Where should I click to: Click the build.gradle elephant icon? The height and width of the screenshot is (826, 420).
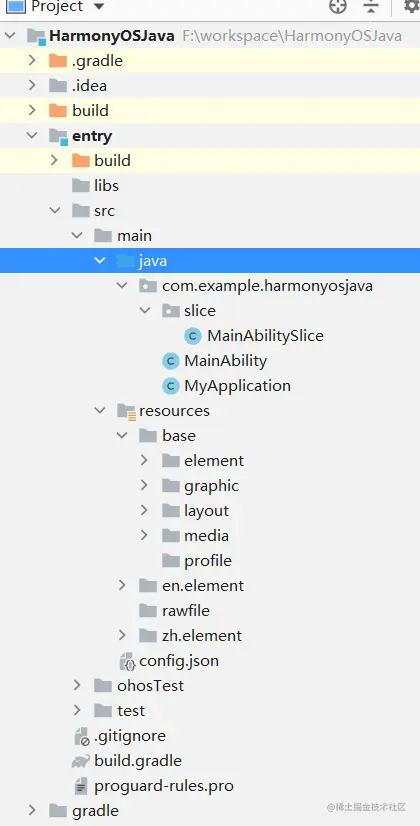[x=81, y=761]
